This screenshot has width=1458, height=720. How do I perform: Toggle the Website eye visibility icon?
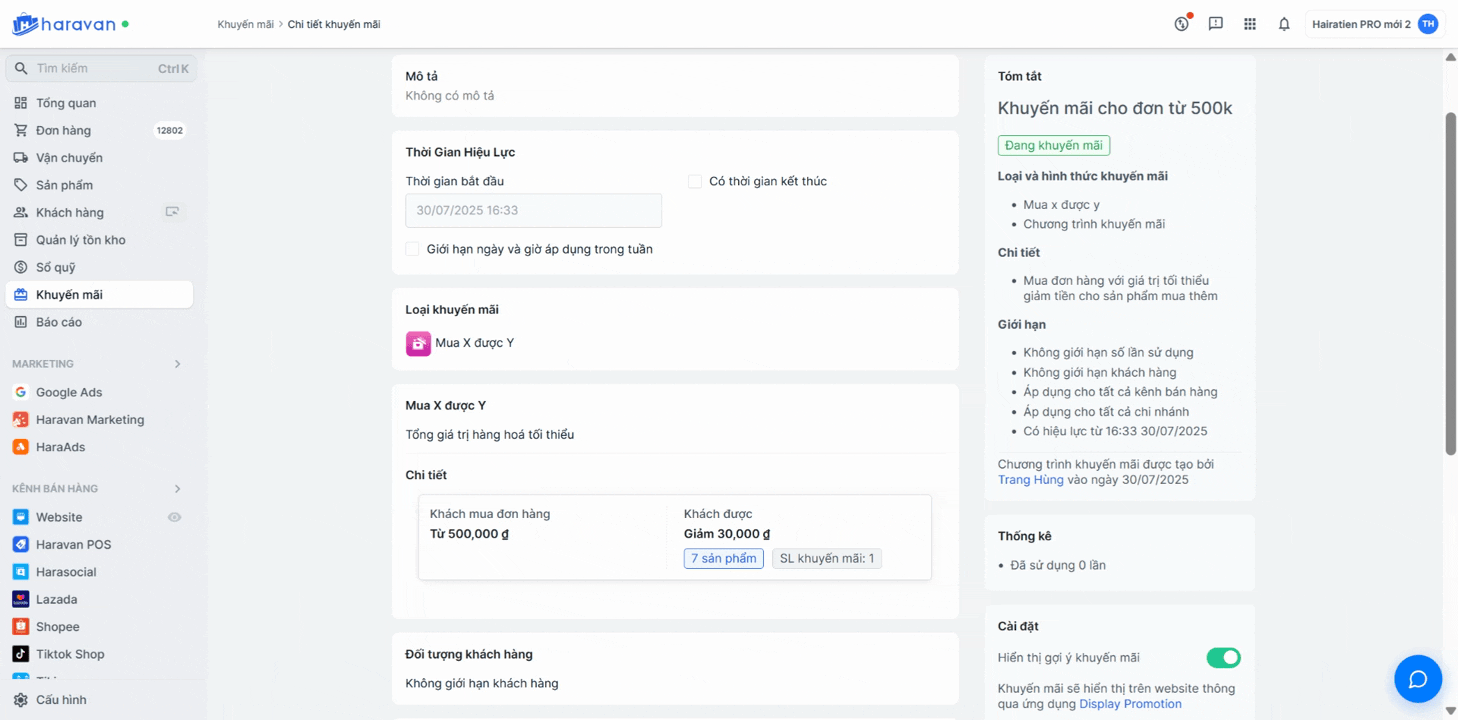coord(175,517)
